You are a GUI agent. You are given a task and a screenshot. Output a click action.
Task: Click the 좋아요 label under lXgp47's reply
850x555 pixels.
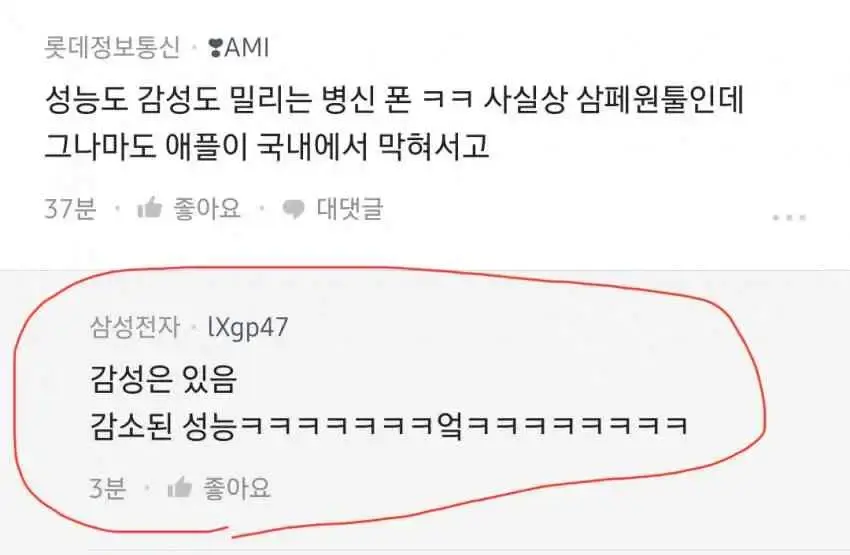coord(237,488)
